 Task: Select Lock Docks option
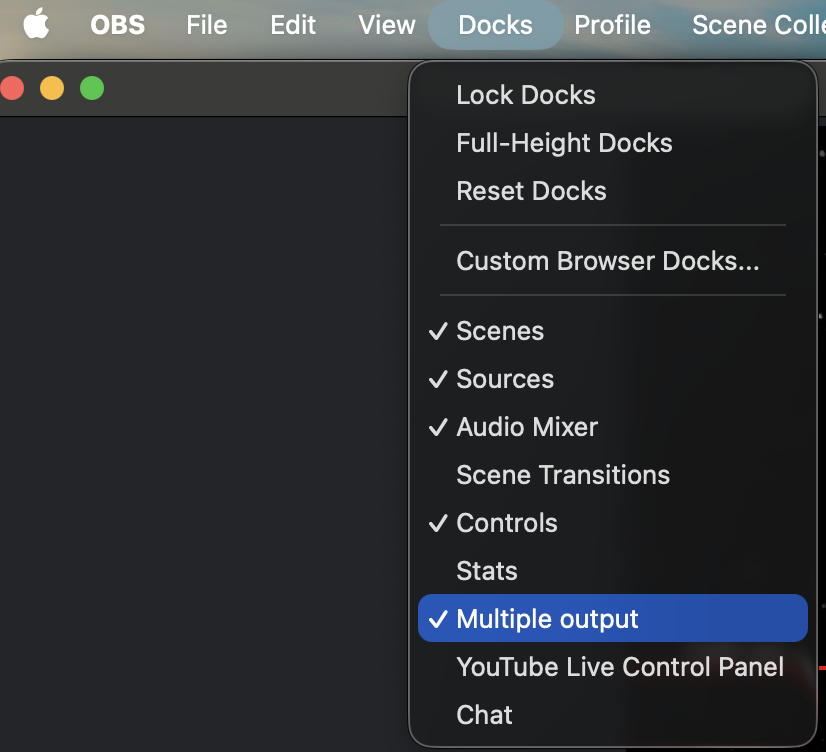pyautogui.click(x=525, y=95)
